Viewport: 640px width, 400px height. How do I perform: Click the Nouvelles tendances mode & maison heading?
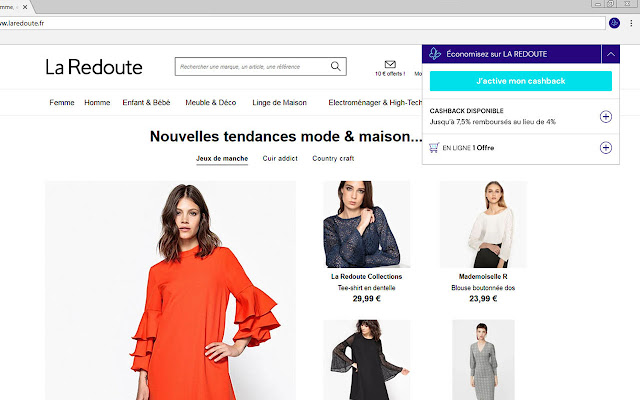pos(286,136)
